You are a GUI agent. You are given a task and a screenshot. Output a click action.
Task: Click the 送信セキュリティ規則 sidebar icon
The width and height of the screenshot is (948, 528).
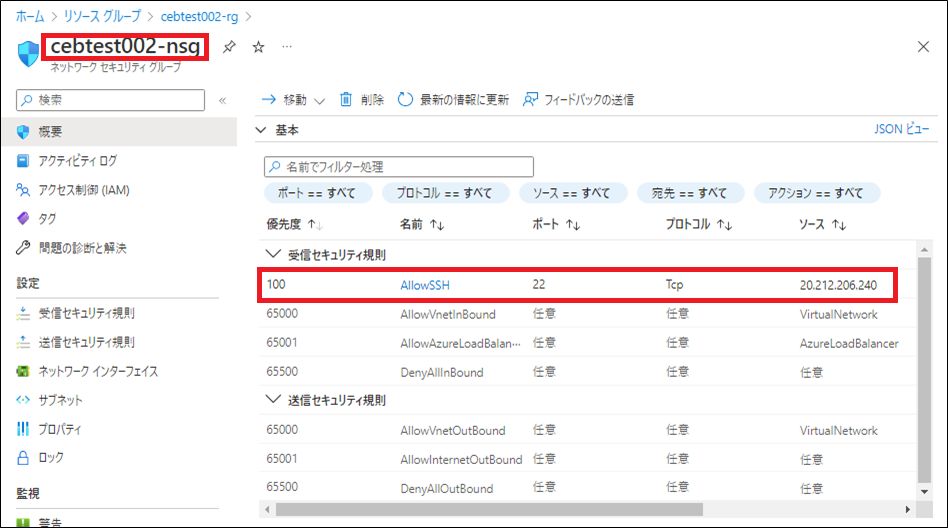pyautogui.click(x=23, y=342)
